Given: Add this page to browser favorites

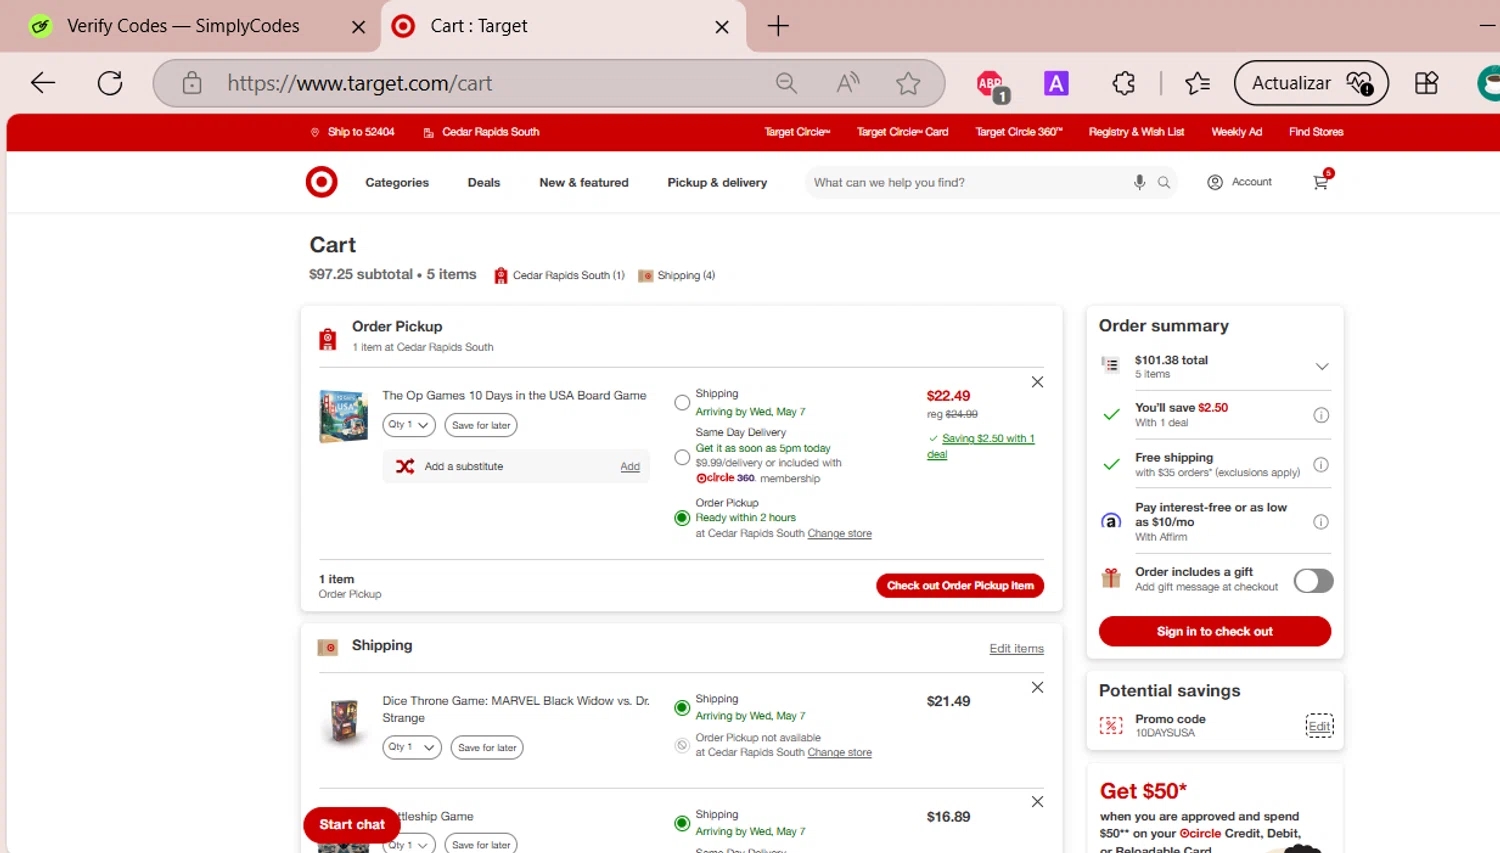Looking at the screenshot, I should (x=907, y=84).
